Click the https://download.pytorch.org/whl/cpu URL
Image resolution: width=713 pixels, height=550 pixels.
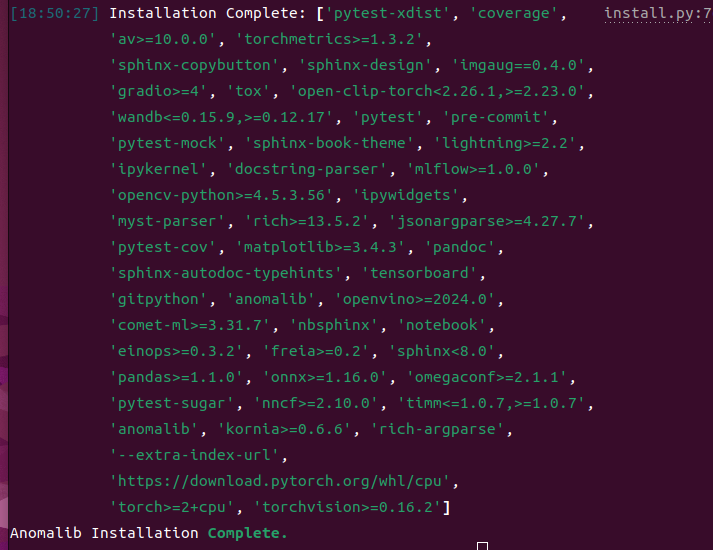[282, 481]
